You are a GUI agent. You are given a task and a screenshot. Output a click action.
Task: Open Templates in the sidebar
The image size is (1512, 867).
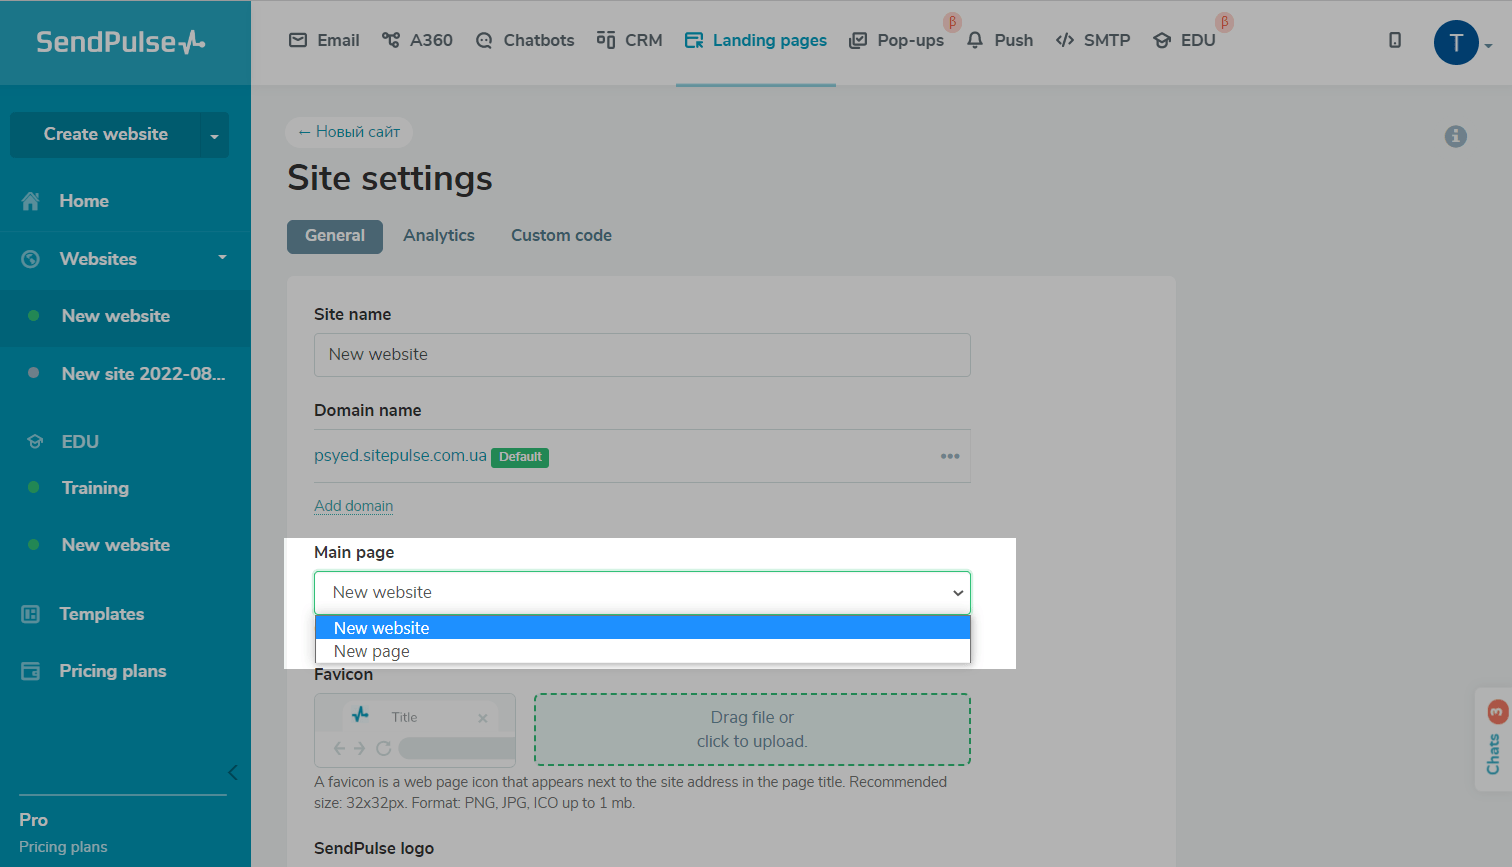101,614
